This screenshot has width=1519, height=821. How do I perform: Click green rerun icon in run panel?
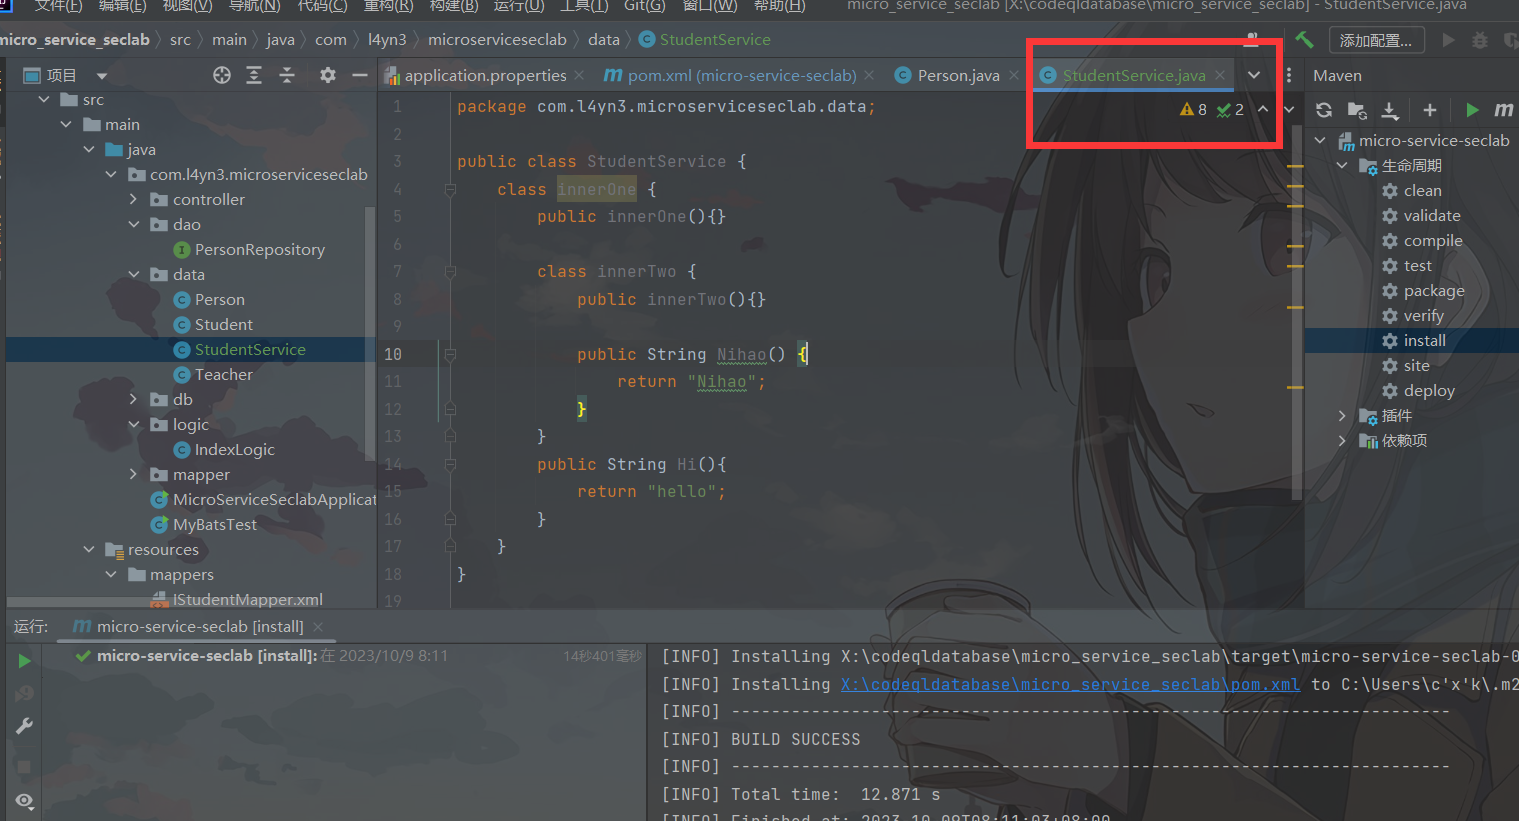[24, 661]
